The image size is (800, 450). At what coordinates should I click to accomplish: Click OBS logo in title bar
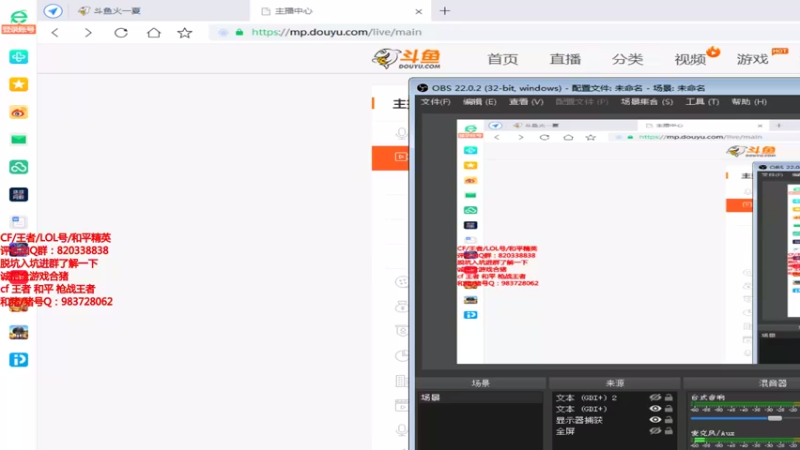coord(422,88)
